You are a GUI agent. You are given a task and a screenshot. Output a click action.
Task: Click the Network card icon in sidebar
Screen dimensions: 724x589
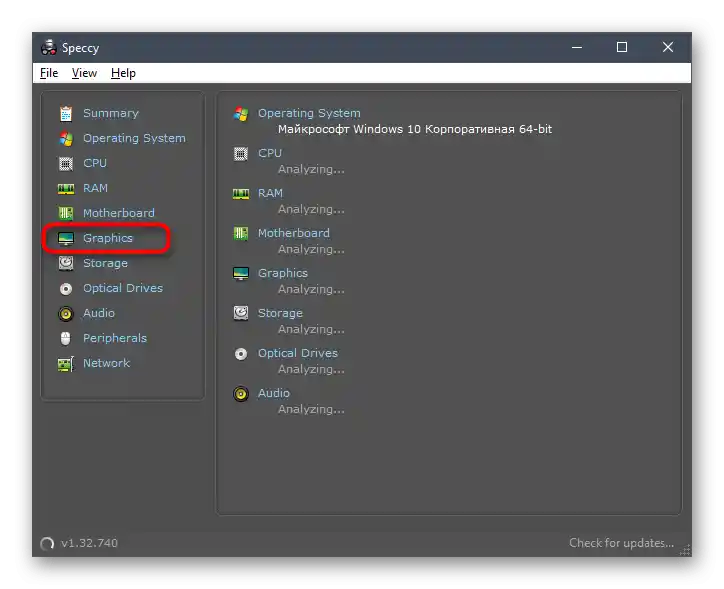[x=66, y=364]
